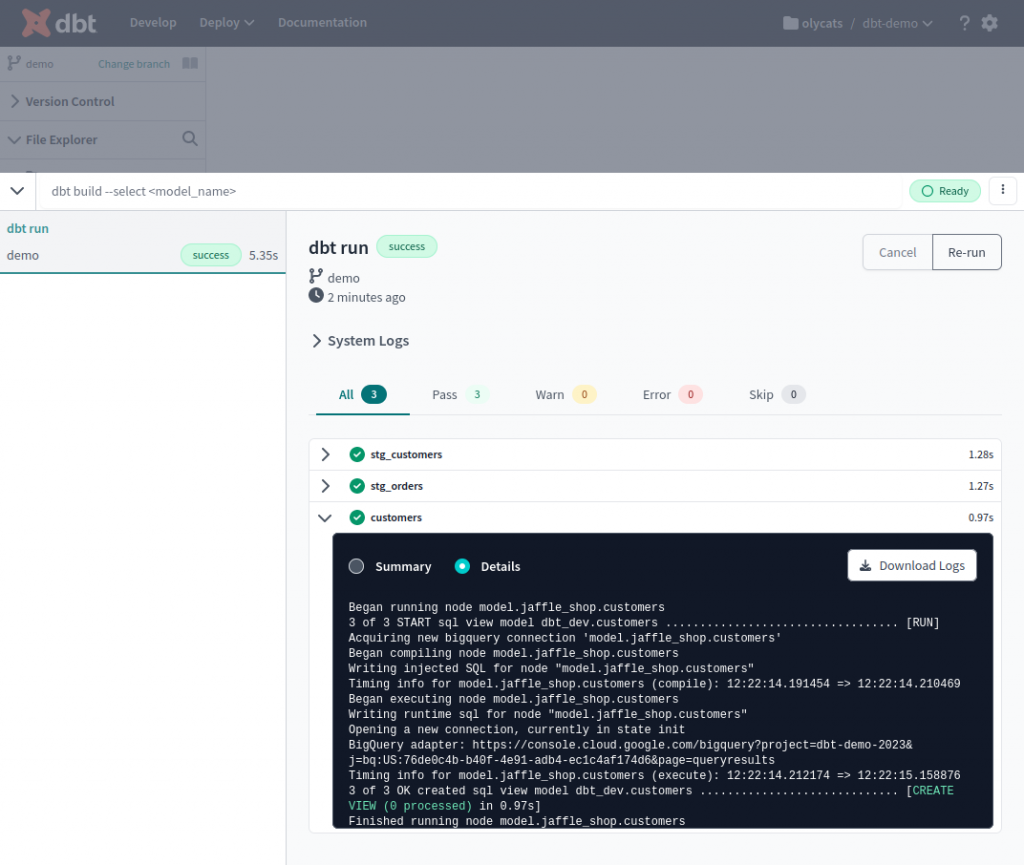This screenshot has height=865, width=1024.
Task: Switch to the Pass results tab
Action: (460, 394)
